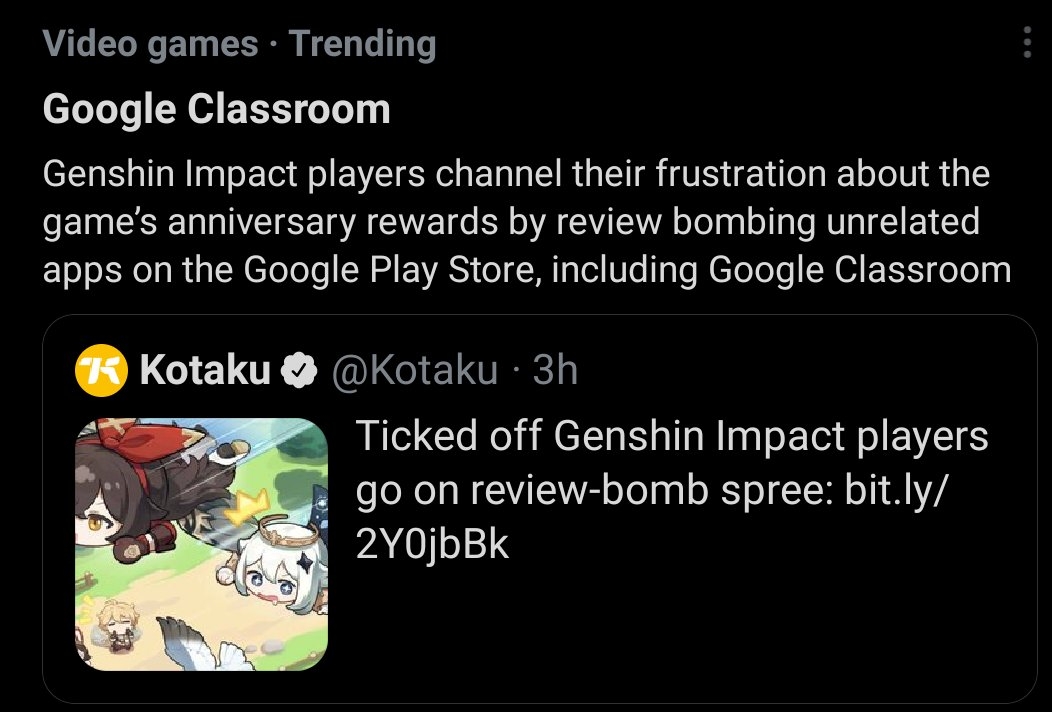Tap the verified badge beside Kotaku
Image resolution: width=1052 pixels, height=712 pixels.
[299, 370]
